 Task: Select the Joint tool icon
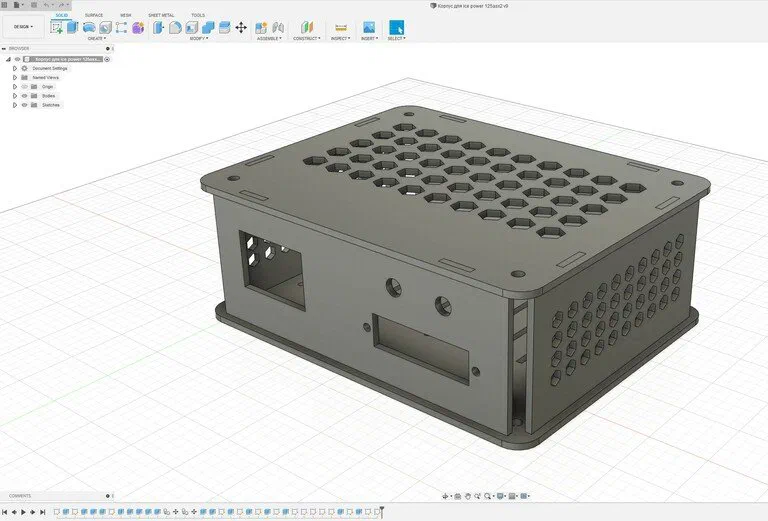278,27
